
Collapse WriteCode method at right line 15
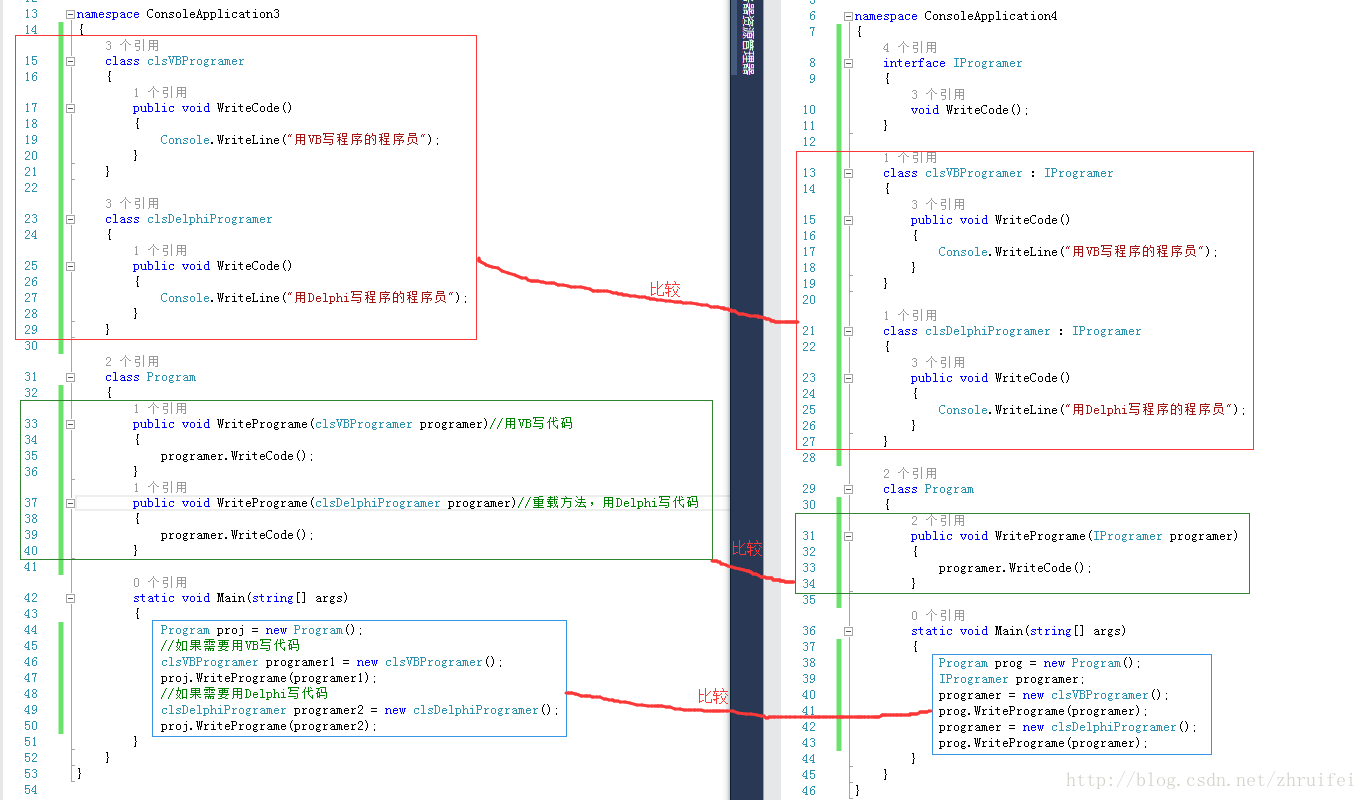pyautogui.click(x=848, y=220)
